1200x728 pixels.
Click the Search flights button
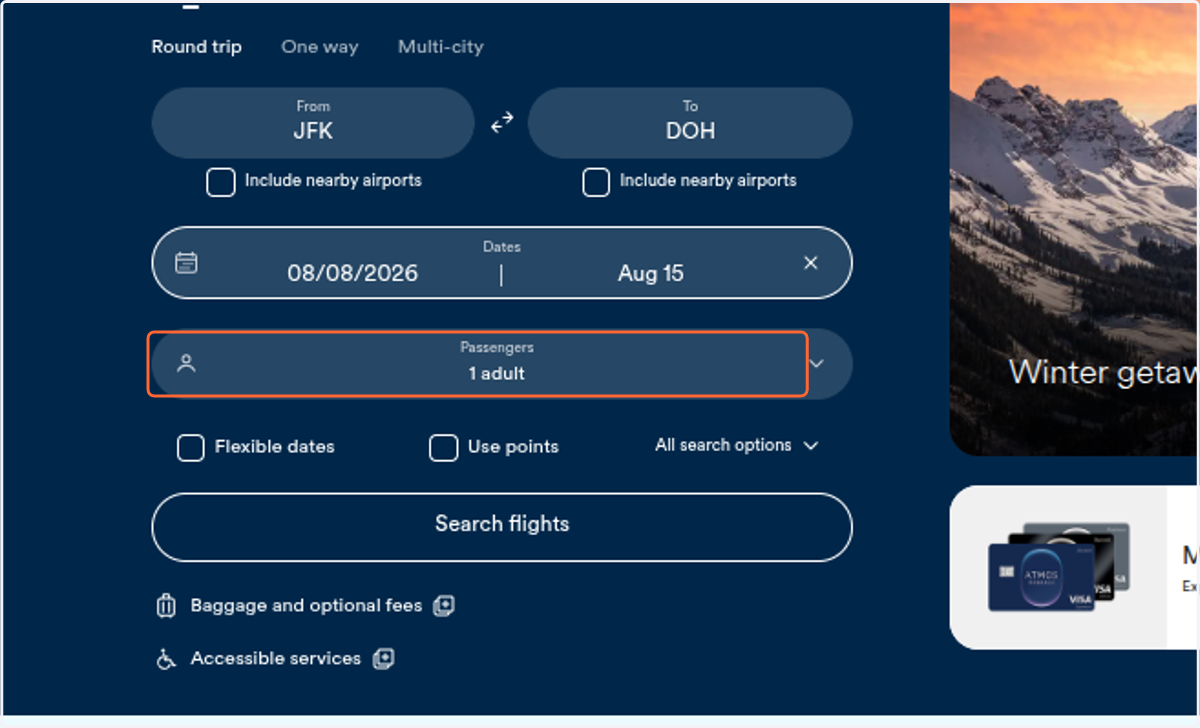click(502, 527)
